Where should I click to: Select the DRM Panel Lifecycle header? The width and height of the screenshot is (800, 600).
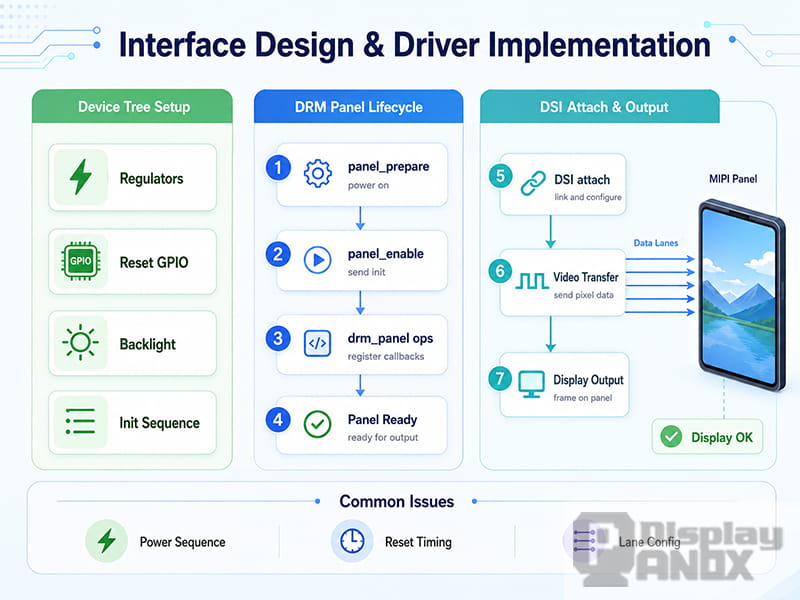point(359,107)
